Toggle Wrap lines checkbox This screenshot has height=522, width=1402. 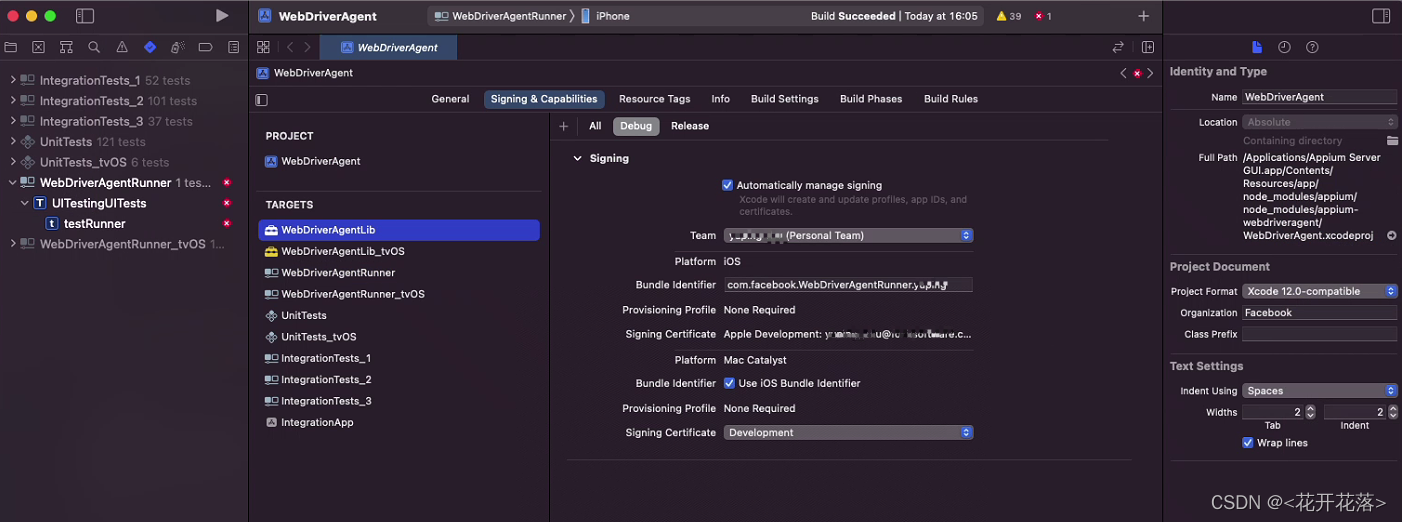coord(1248,442)
